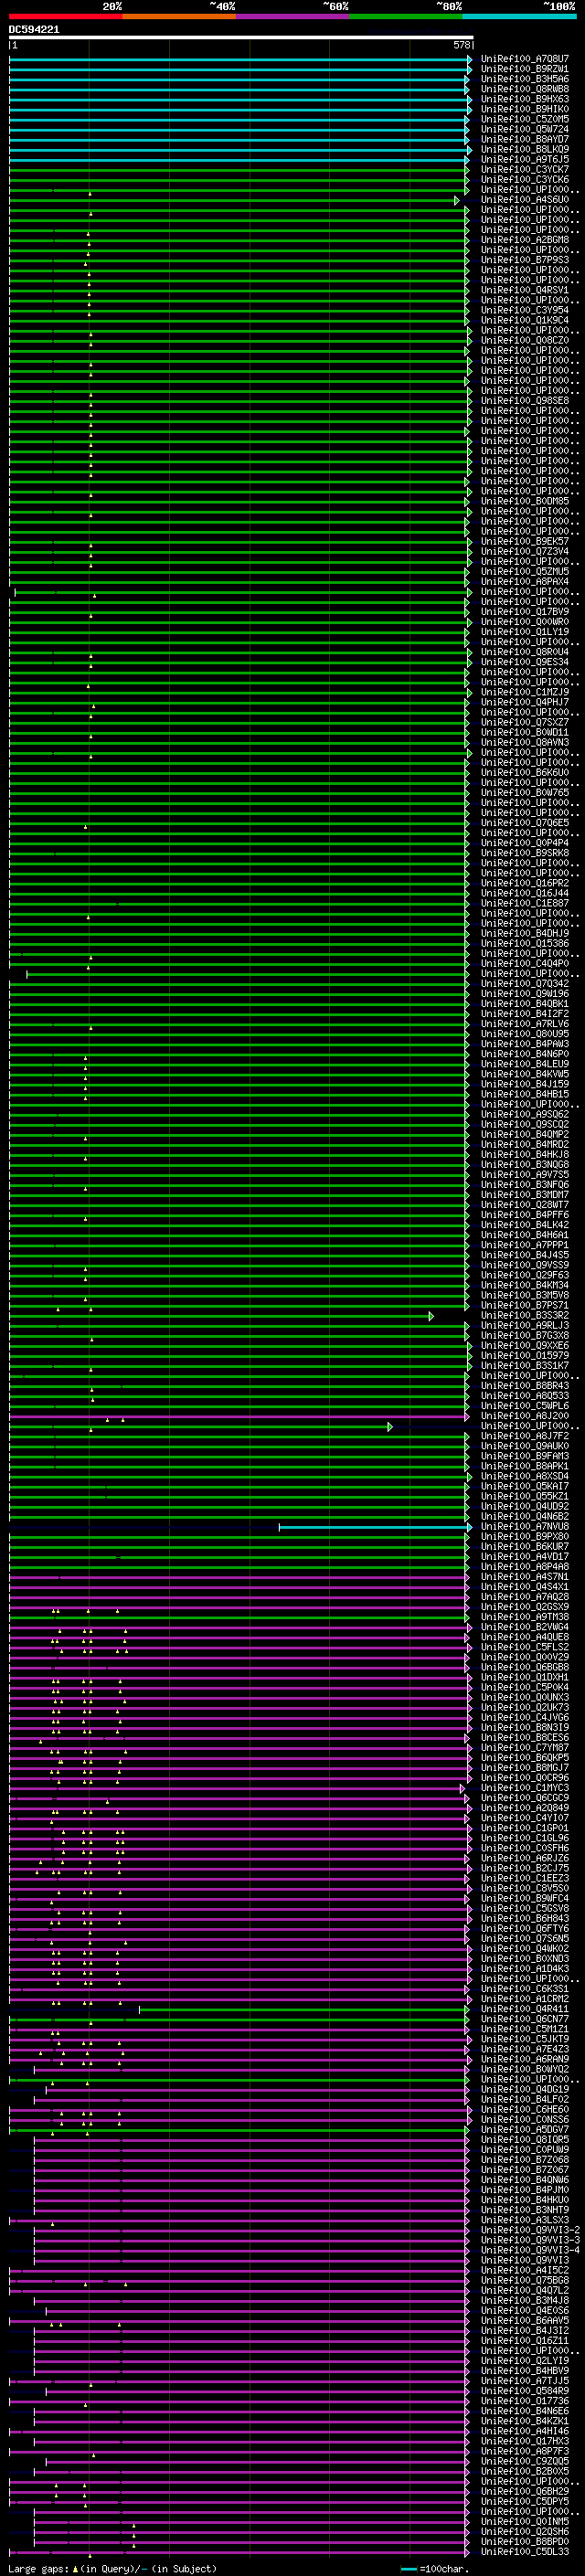Select hit label UniRef100_Q7Q342
The width and height of the screenshot is (585, 2576).
[525, 984]
